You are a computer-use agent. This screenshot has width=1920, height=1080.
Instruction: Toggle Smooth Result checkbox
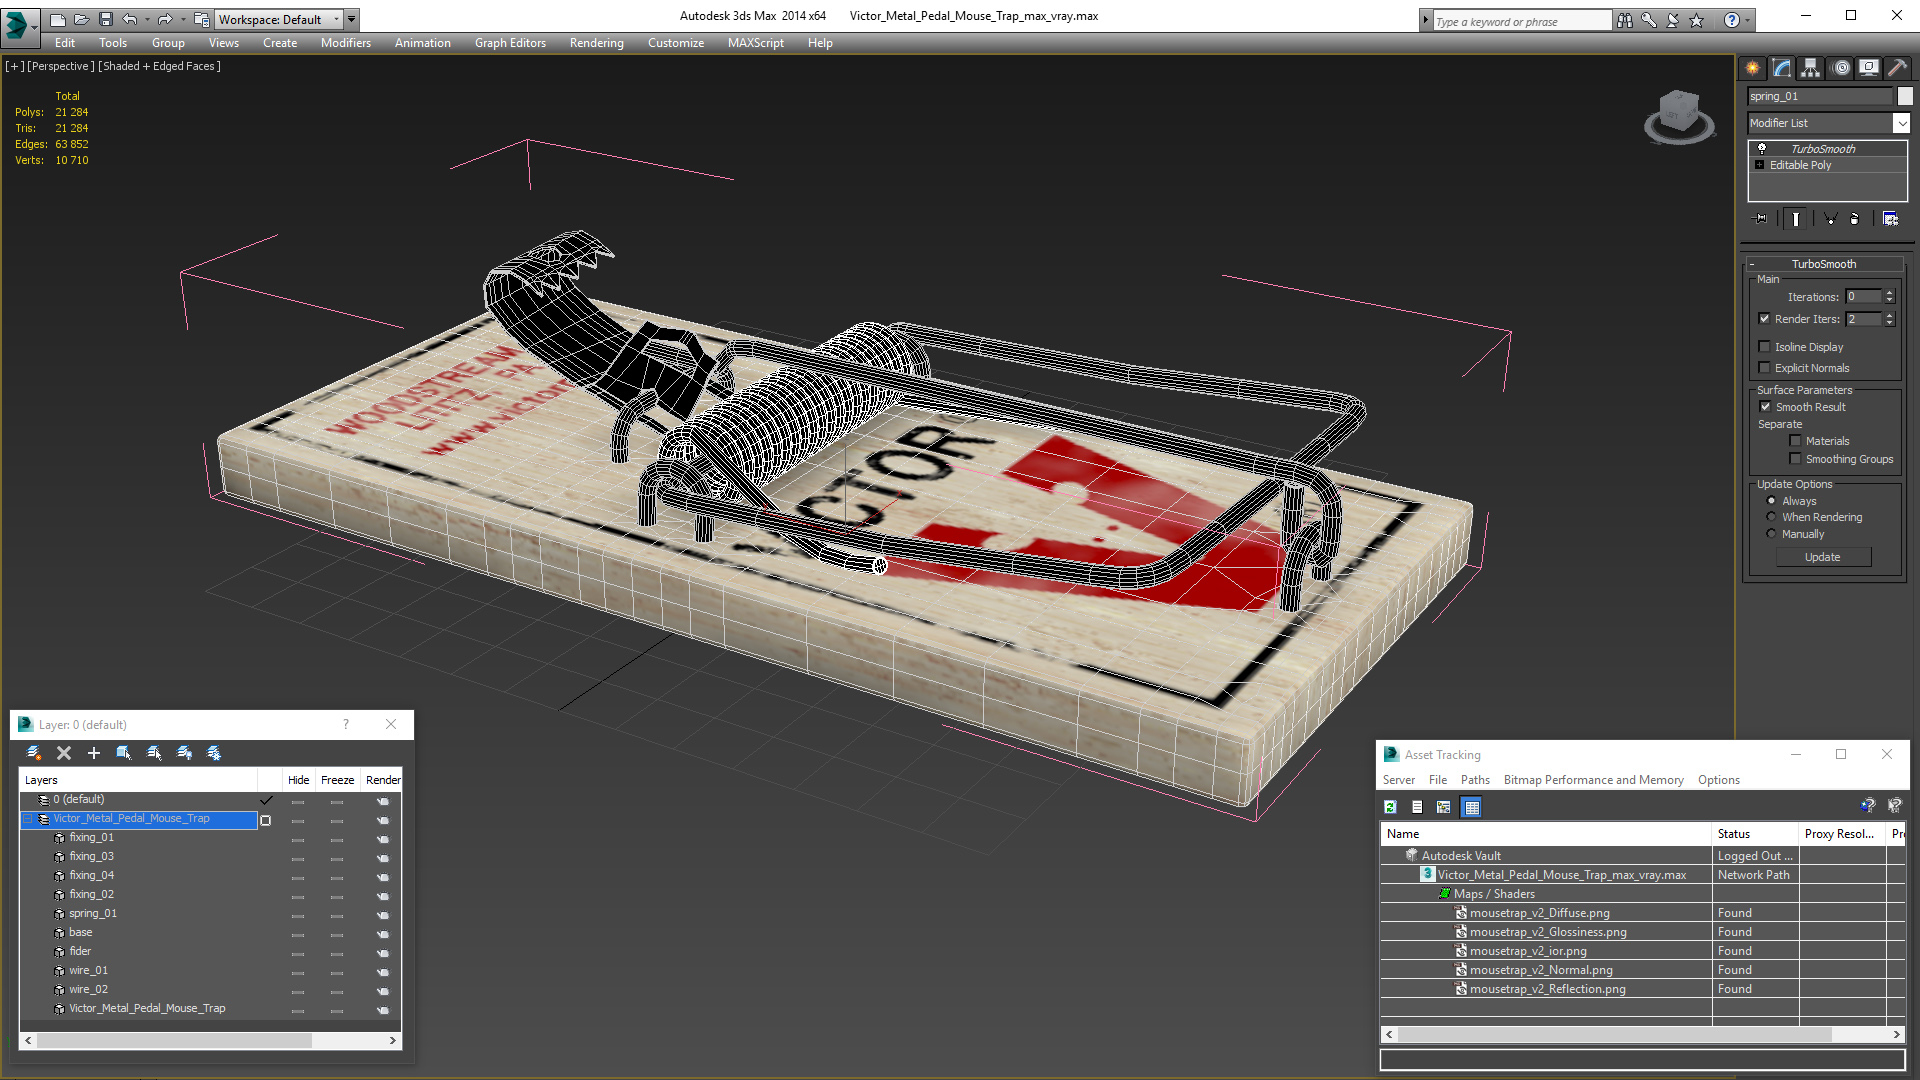[x=1765, y=407]
